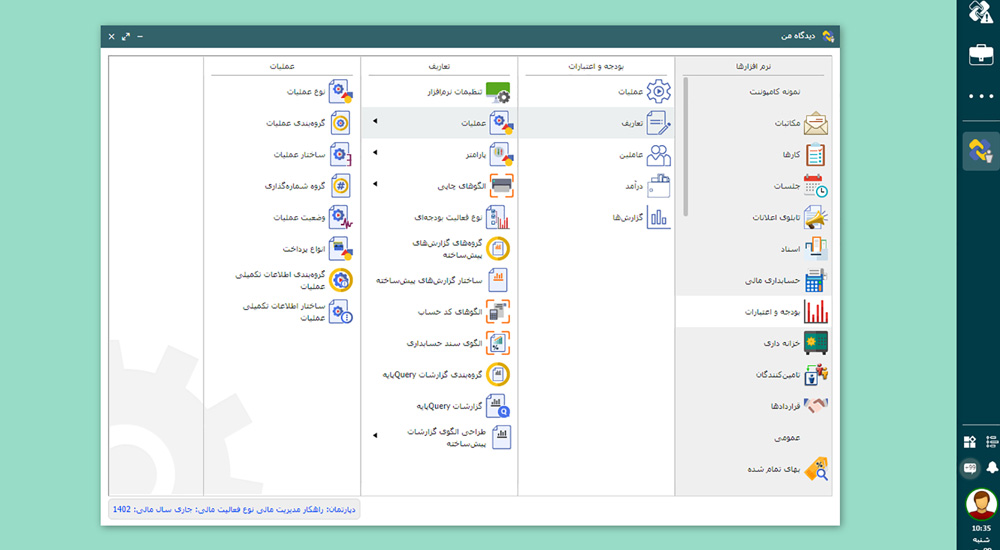1000x550 pixels.
Task: Click the درآمد (income) wallet icon
Action: point(658,186)
